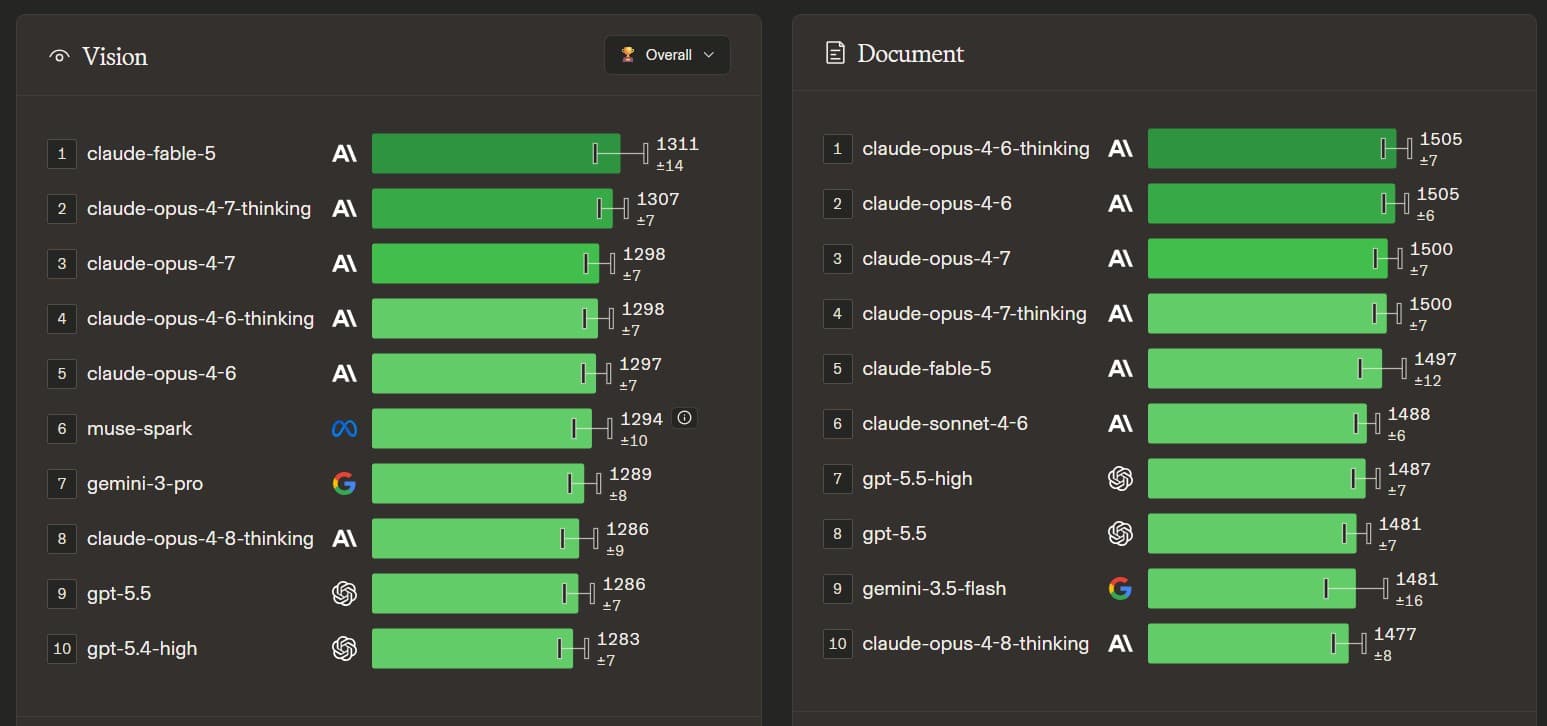The image size is (1547, 726).
Task: Open claude-opus-4-6-thinking in the Document list
Action: 976,149
